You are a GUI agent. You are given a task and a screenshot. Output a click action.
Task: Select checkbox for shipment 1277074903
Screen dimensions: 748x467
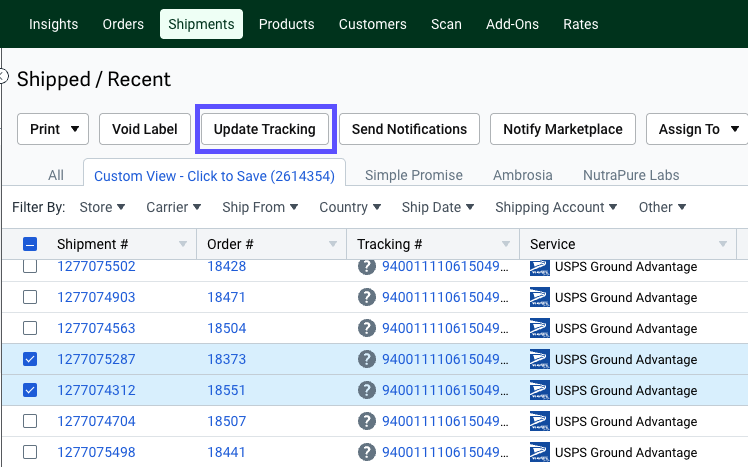30,297
